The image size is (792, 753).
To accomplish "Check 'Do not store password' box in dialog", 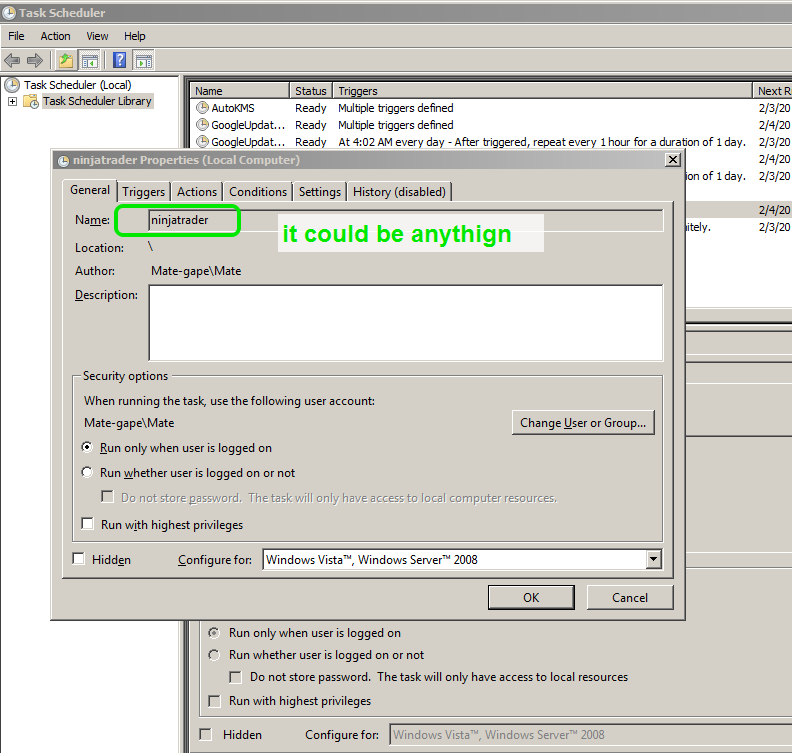I will [108, 497].
